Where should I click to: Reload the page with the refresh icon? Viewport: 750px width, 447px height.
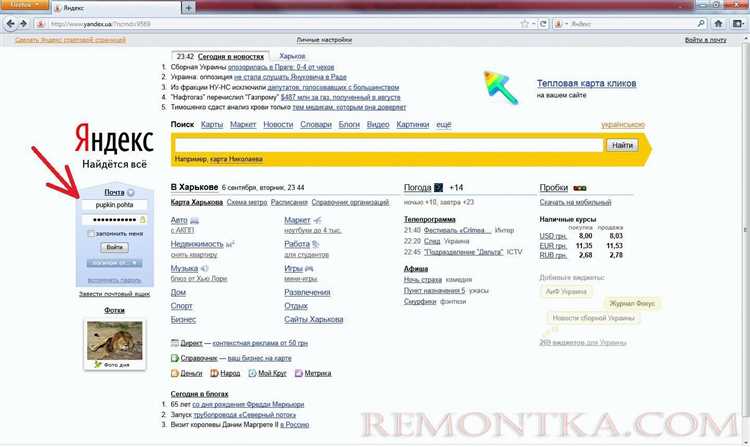click(543, 23)
